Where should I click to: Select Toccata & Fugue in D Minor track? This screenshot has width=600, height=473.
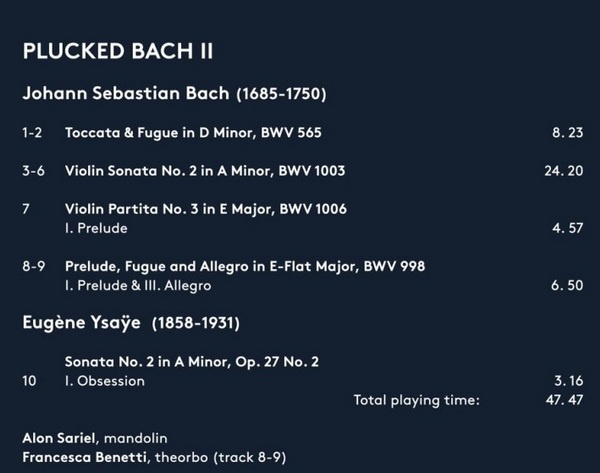click(193, 133)
